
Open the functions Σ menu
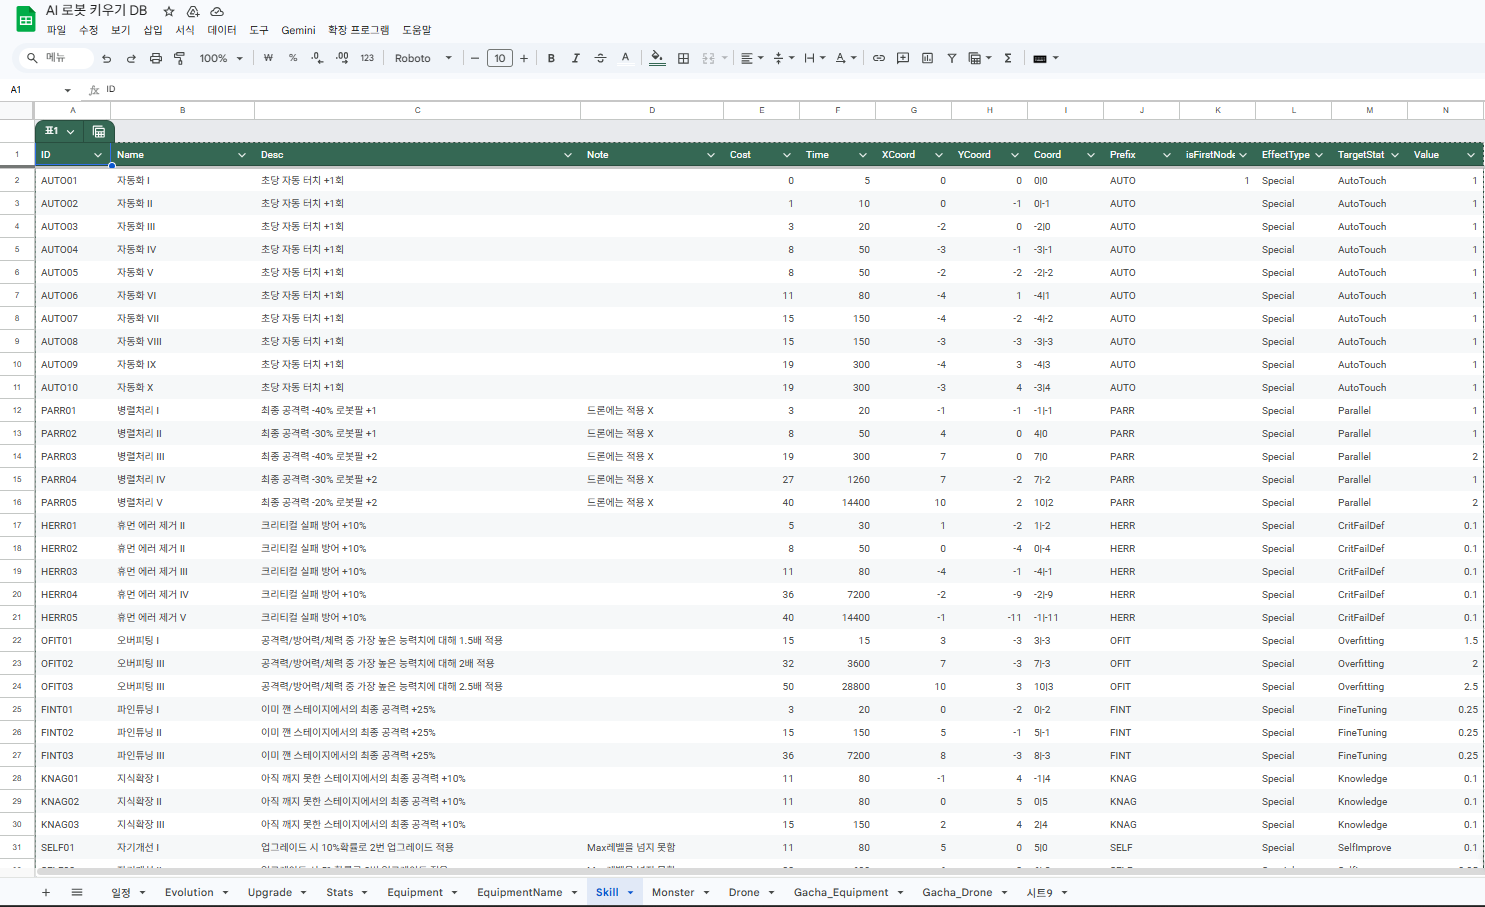pyautogui.click(x=1008, y=58)
